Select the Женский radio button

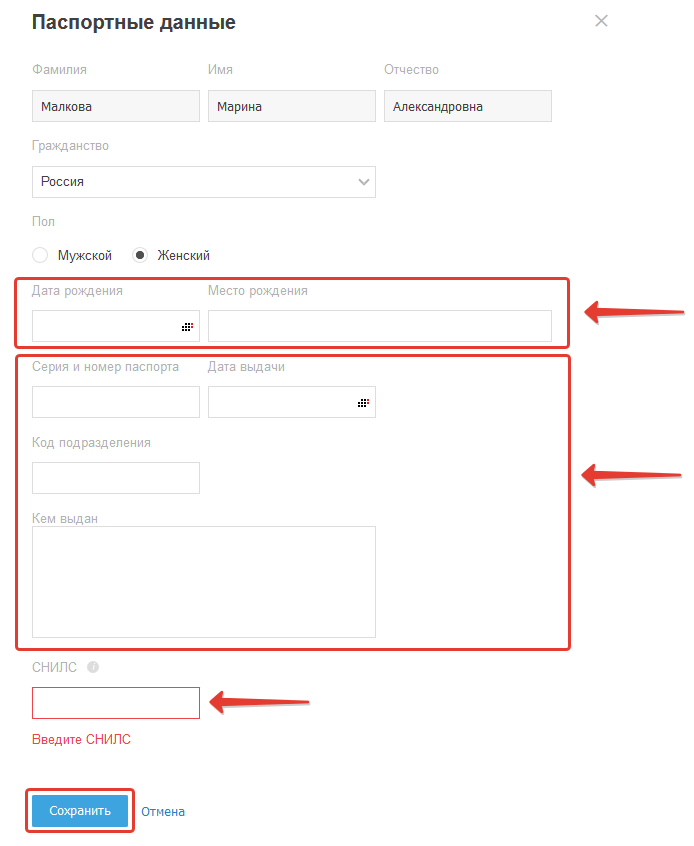coord(140,255)
